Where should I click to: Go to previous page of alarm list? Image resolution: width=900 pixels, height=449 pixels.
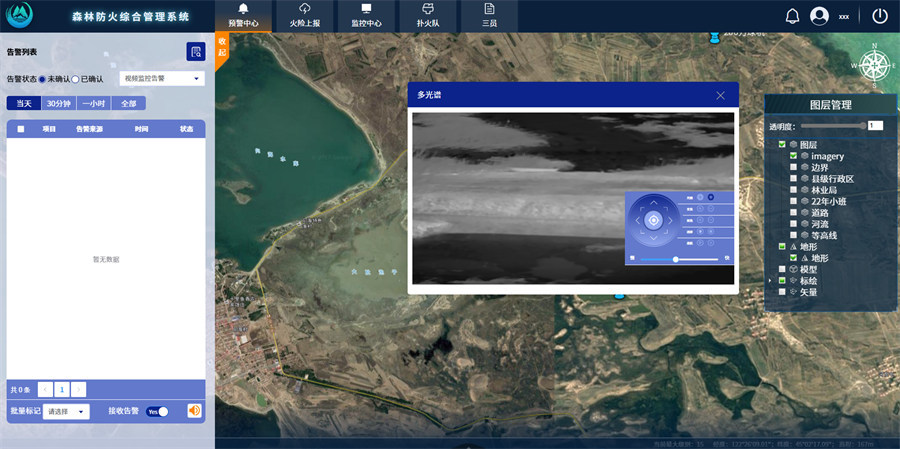(45, 389)
